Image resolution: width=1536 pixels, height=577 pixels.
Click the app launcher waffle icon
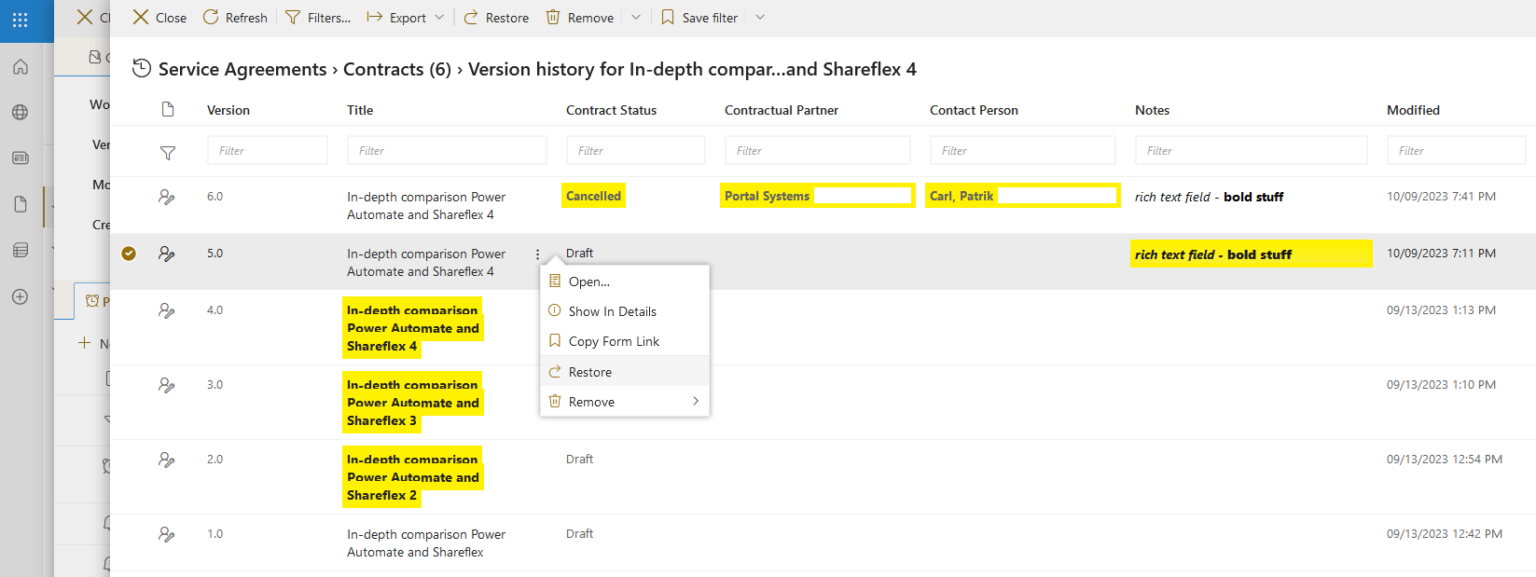pos(20,20)
